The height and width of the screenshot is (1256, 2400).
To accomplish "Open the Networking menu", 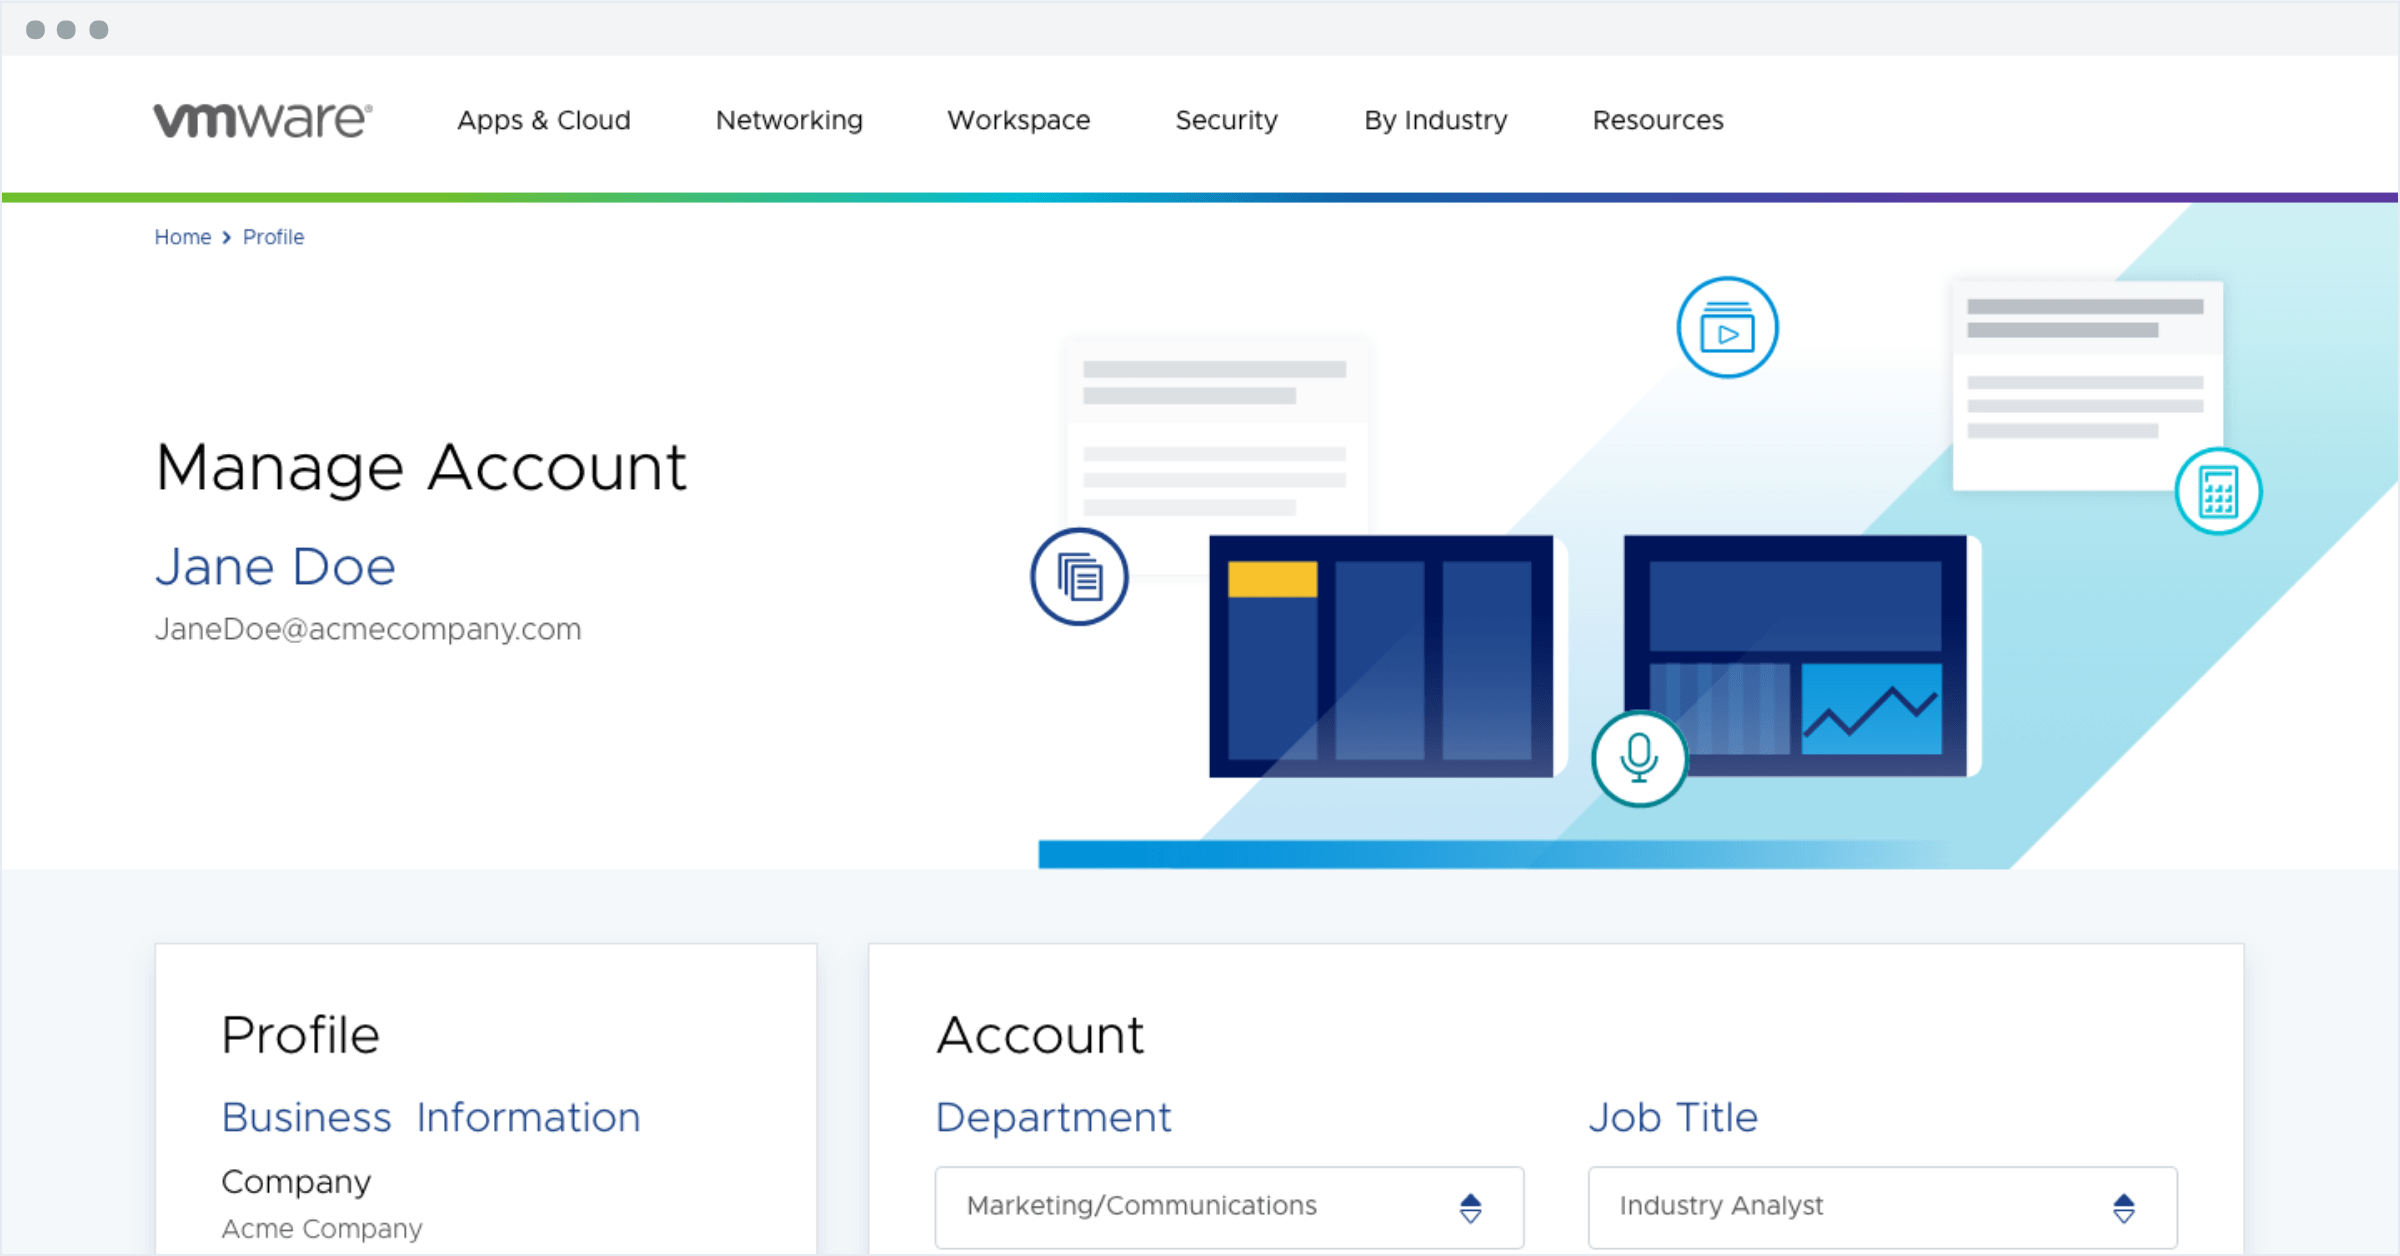I will 789,120.
